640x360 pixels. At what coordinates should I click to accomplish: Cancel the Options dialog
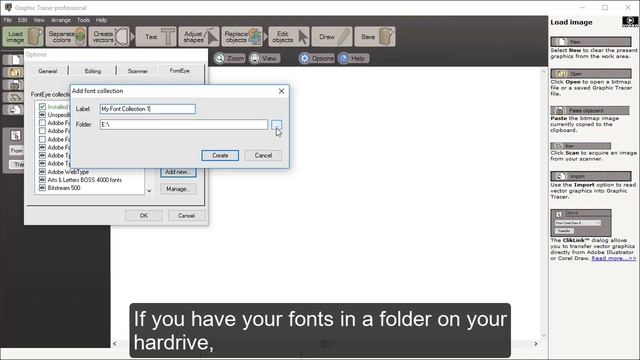[x=186, y=216]
